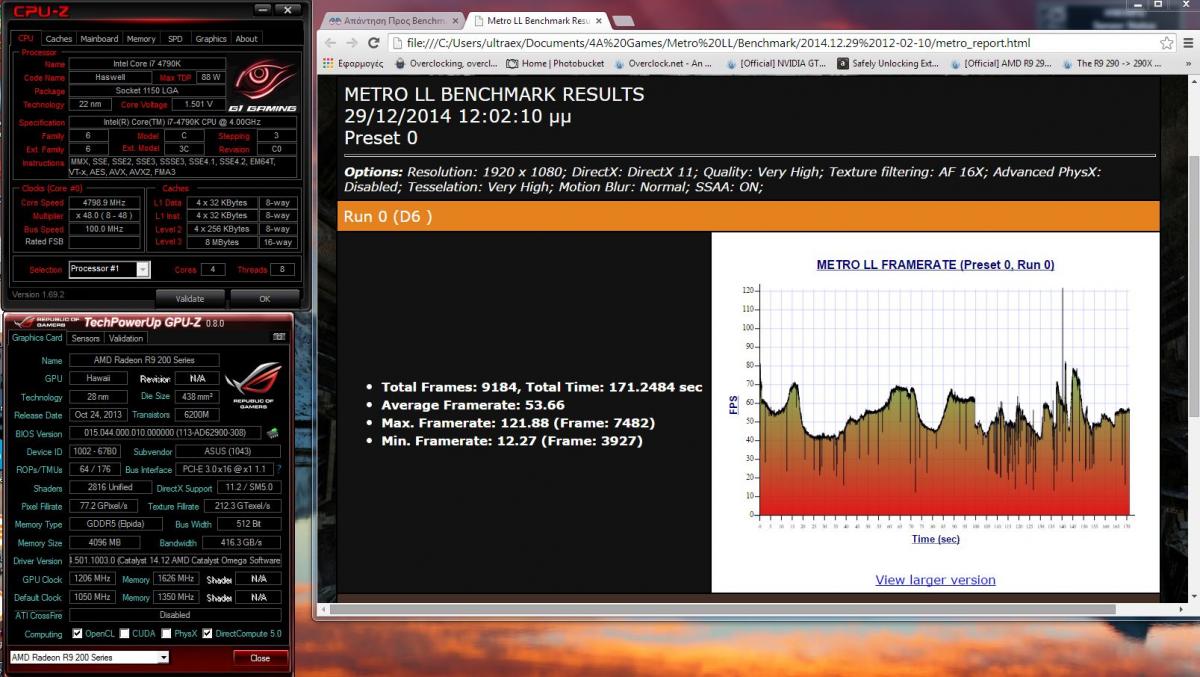
Task: Click the orange Run 0 (D6) header
Action: click(748, 217)
